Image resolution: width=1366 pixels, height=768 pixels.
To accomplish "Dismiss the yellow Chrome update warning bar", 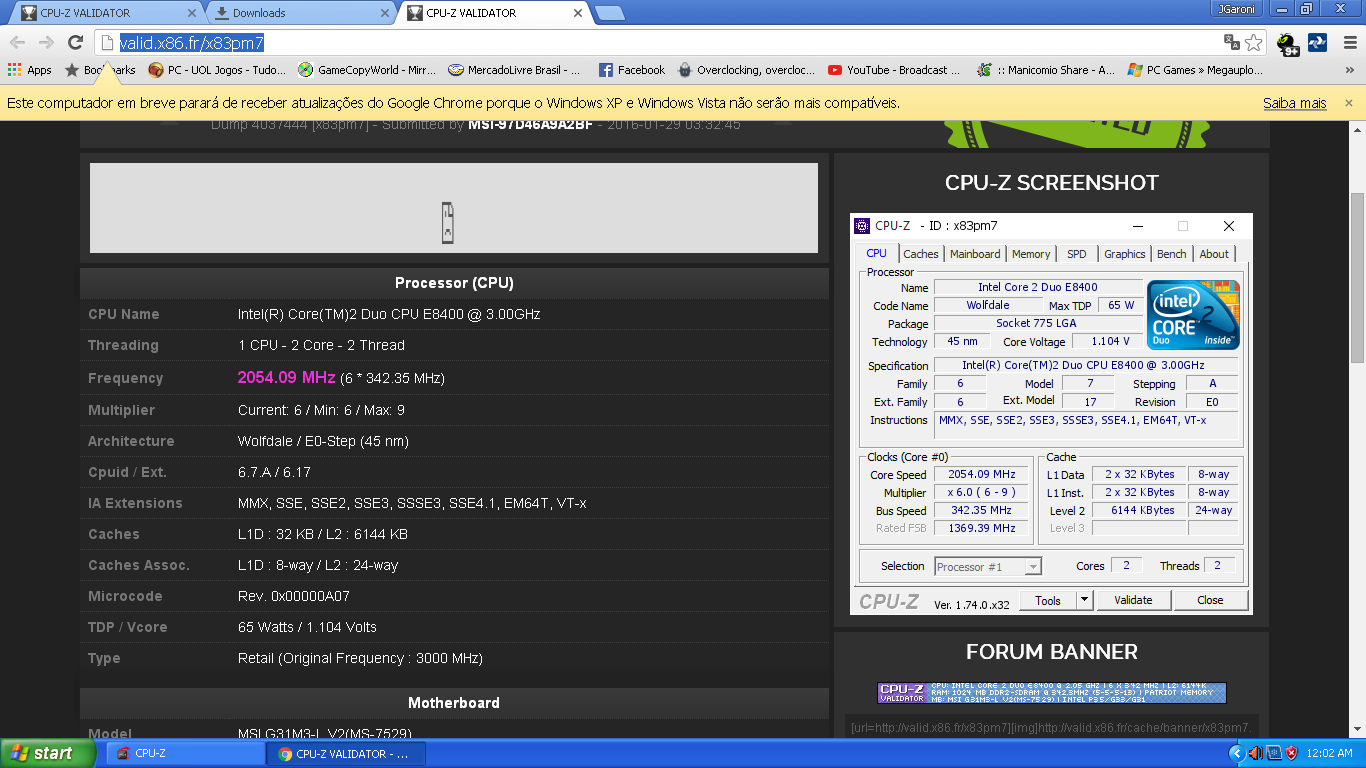I will pyautogui.click(x=1348, y=103).
